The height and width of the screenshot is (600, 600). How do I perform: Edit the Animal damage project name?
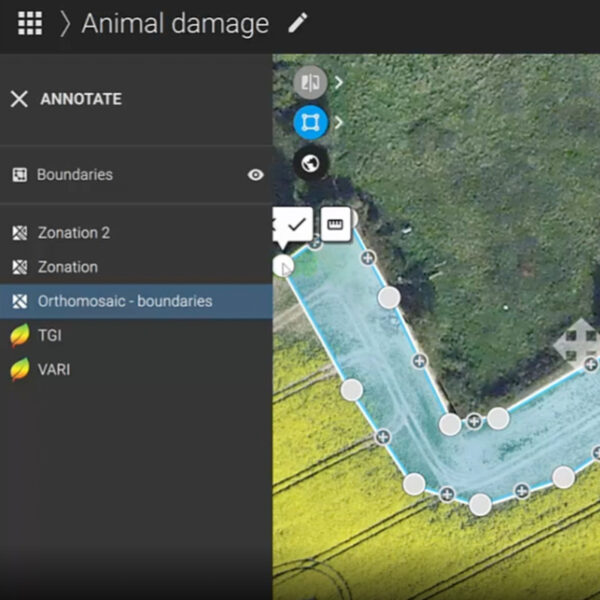[298, 23]
